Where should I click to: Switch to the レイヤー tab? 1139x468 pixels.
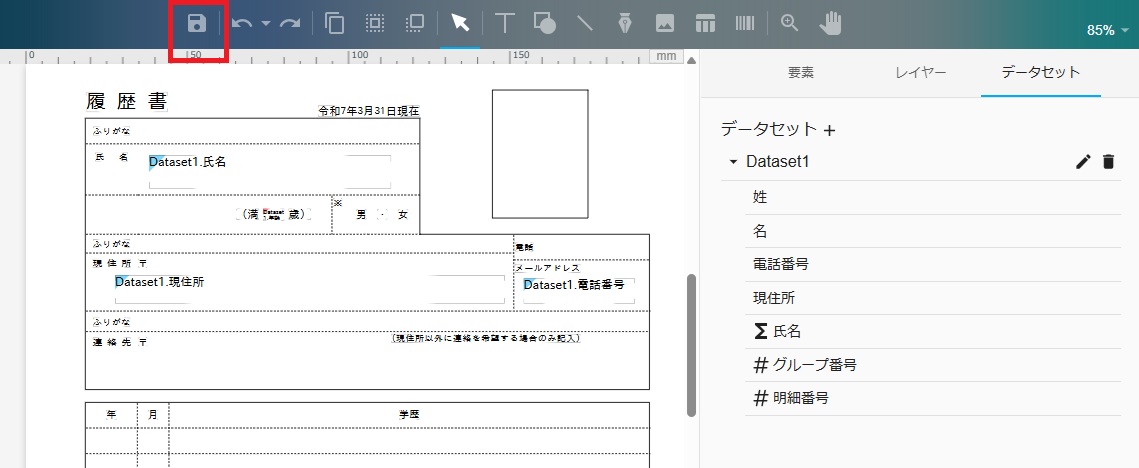coord(920,72)
